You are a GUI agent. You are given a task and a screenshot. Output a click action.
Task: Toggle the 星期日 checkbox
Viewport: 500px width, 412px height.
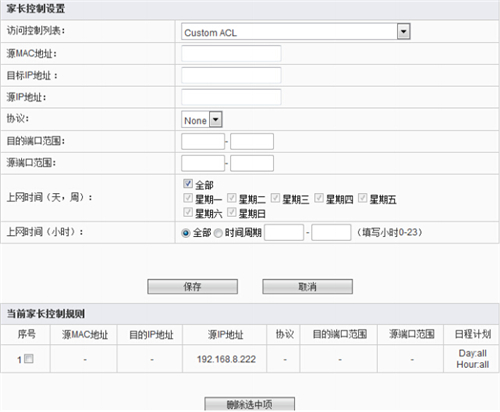[x=232, y=212]
